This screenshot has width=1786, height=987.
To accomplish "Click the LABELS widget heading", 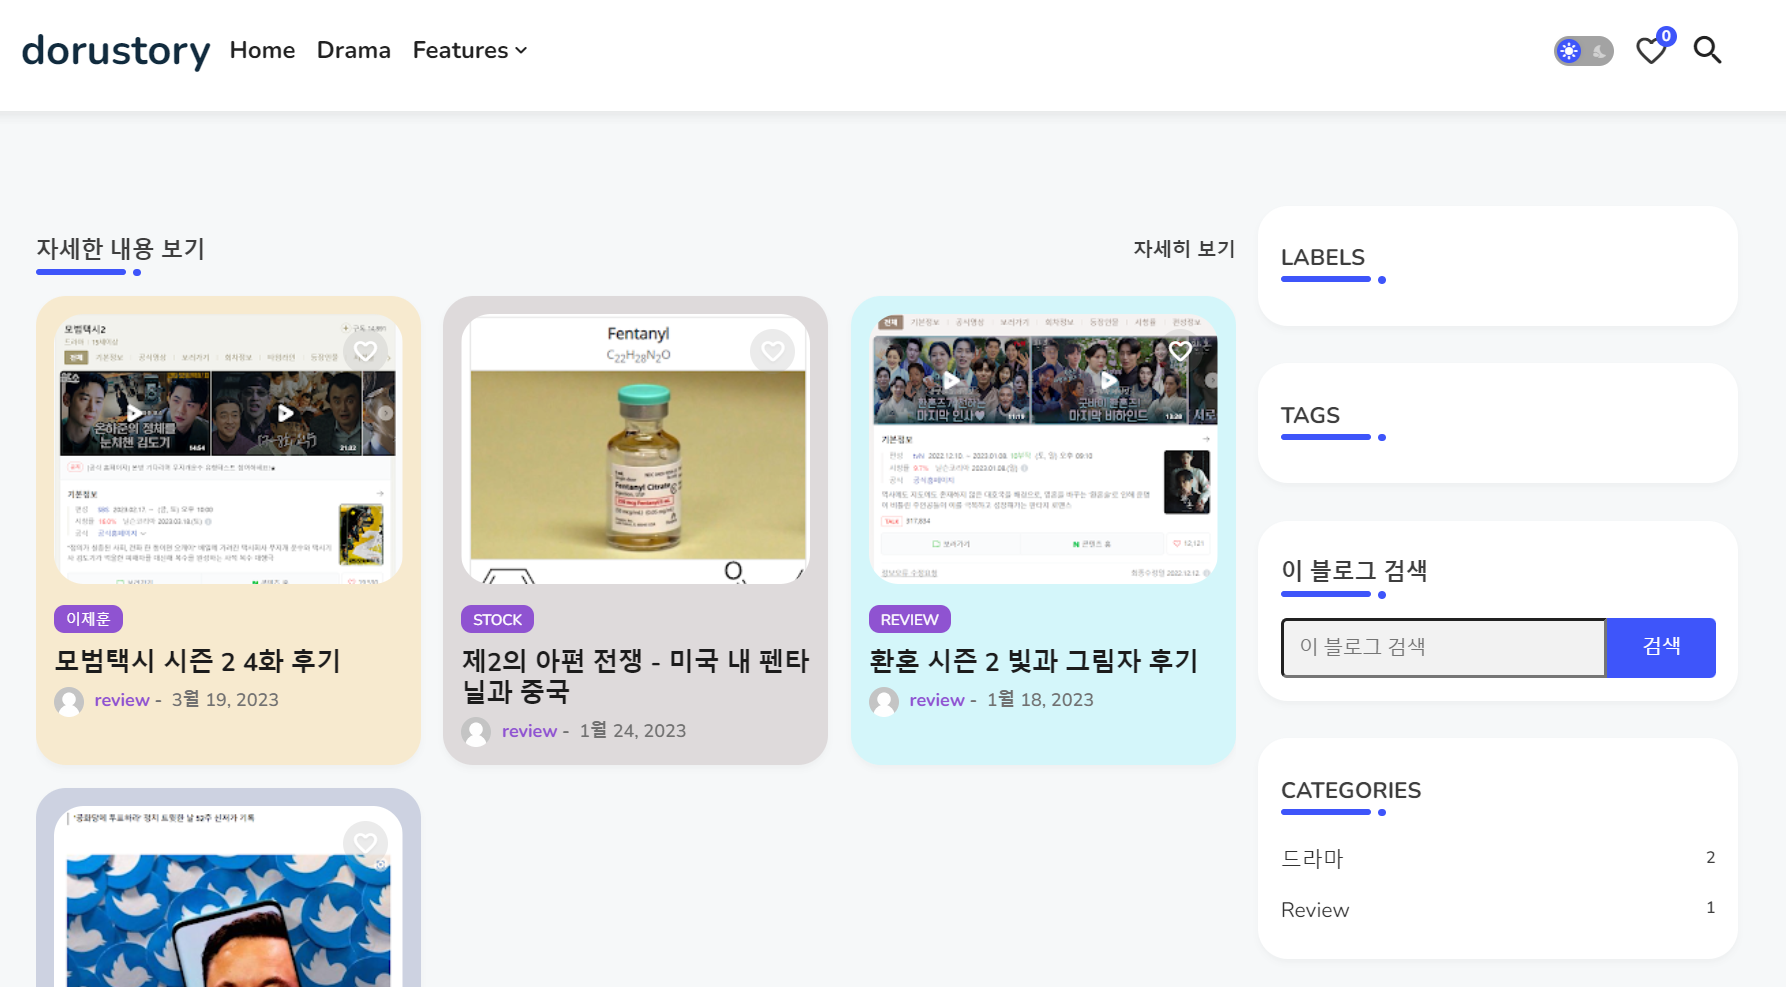I will [x=1323, y=257].
